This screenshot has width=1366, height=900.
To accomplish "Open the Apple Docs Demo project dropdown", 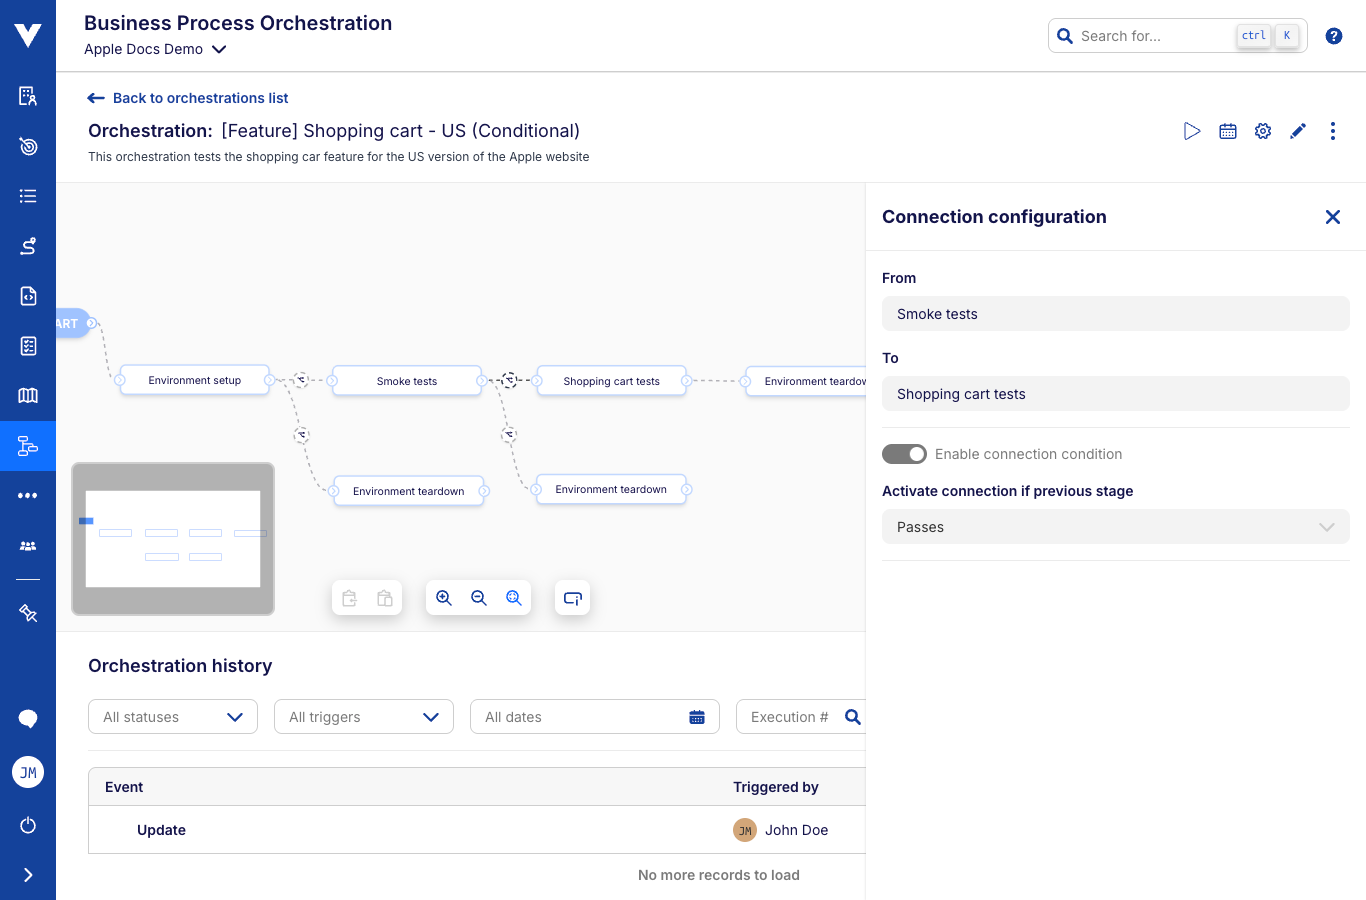I will coord(155,48).
